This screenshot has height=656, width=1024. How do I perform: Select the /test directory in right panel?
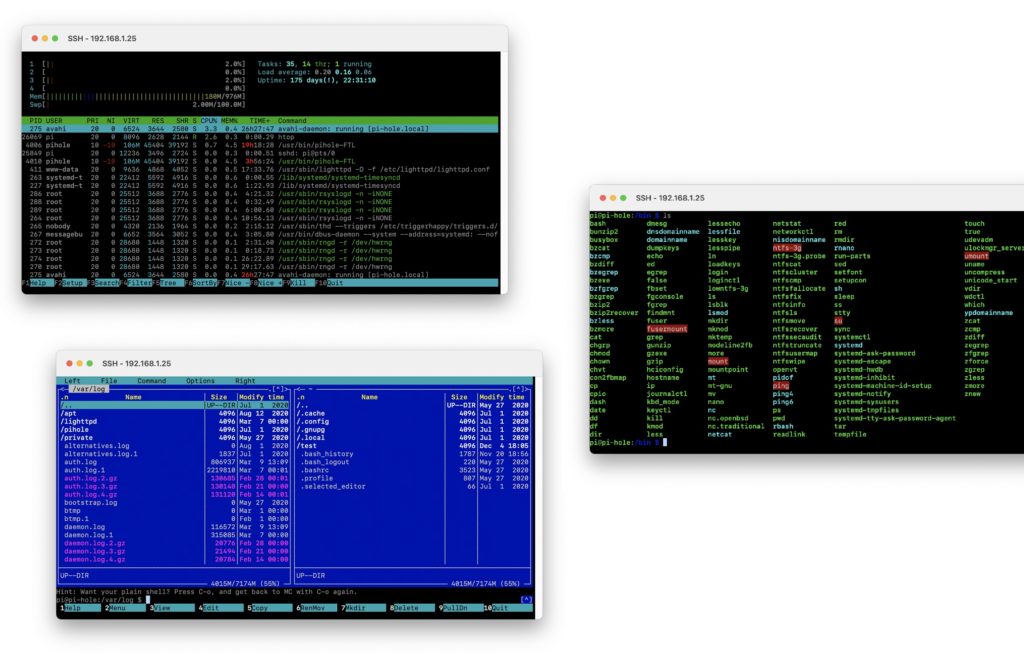pos(413,446)
